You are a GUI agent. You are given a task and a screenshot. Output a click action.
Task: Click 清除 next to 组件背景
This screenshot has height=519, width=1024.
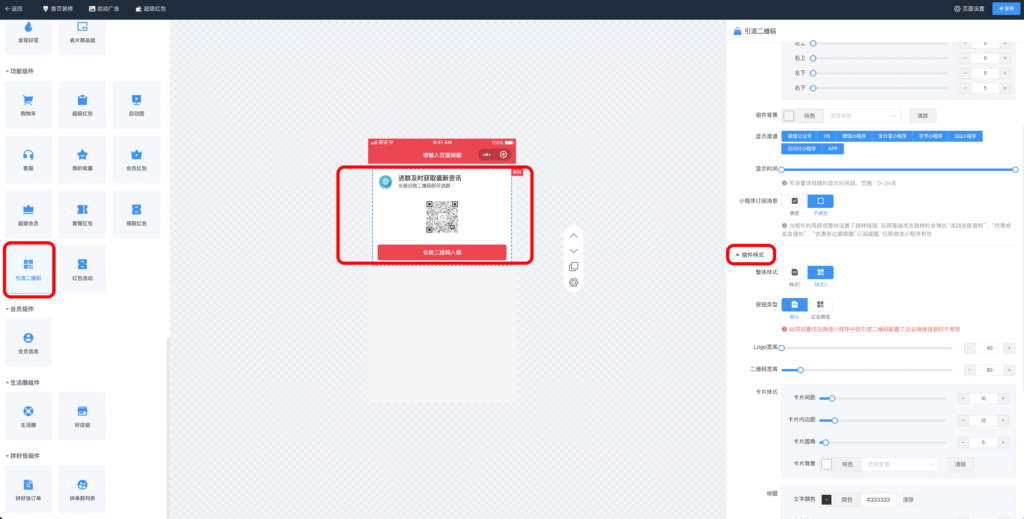tap(924, 116)
